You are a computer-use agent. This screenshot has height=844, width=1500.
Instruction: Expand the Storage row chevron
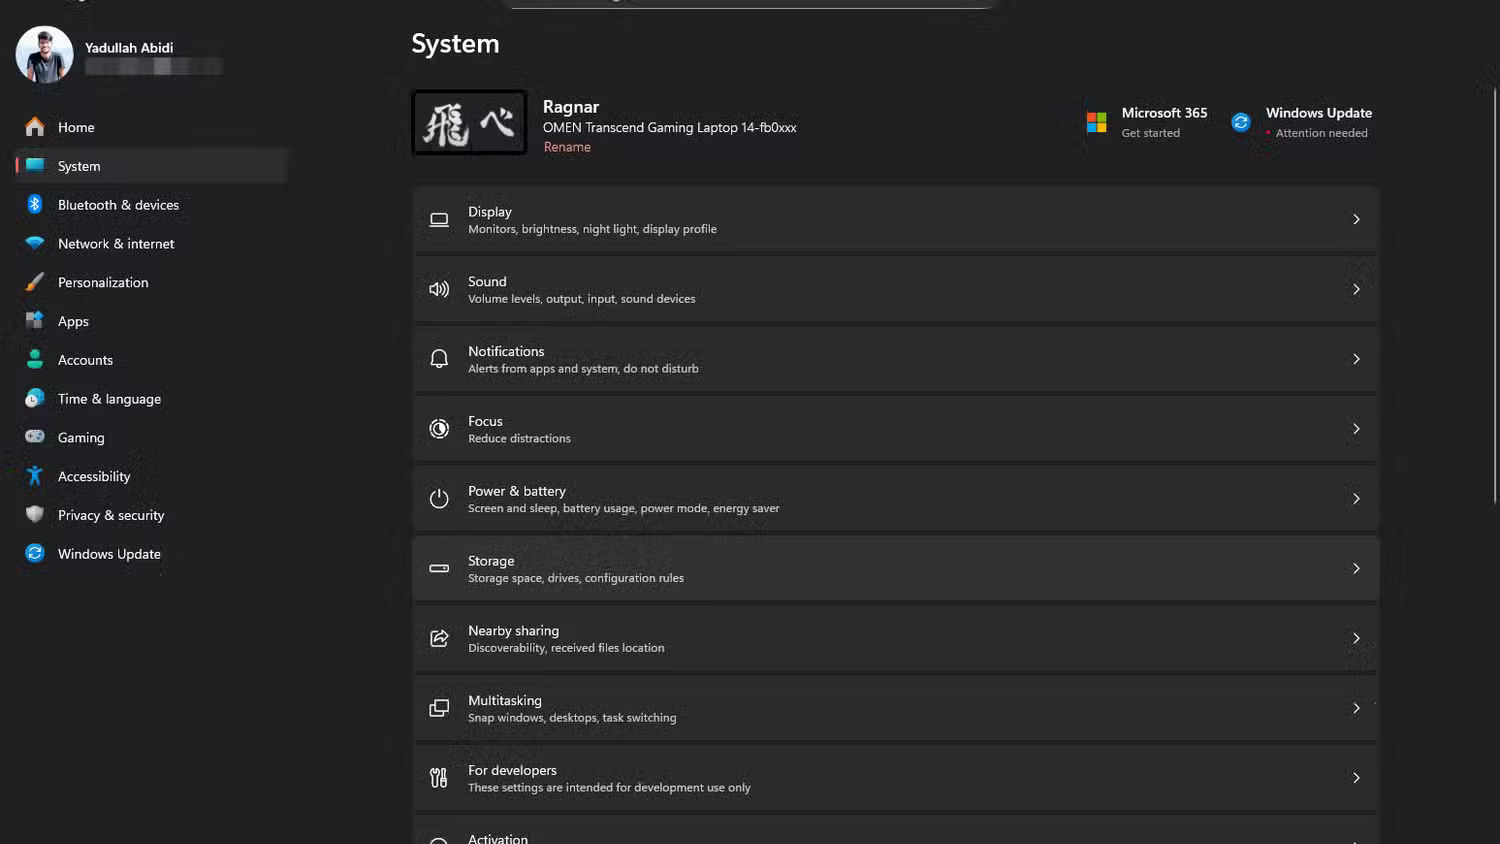click(x=1356, y=568)
